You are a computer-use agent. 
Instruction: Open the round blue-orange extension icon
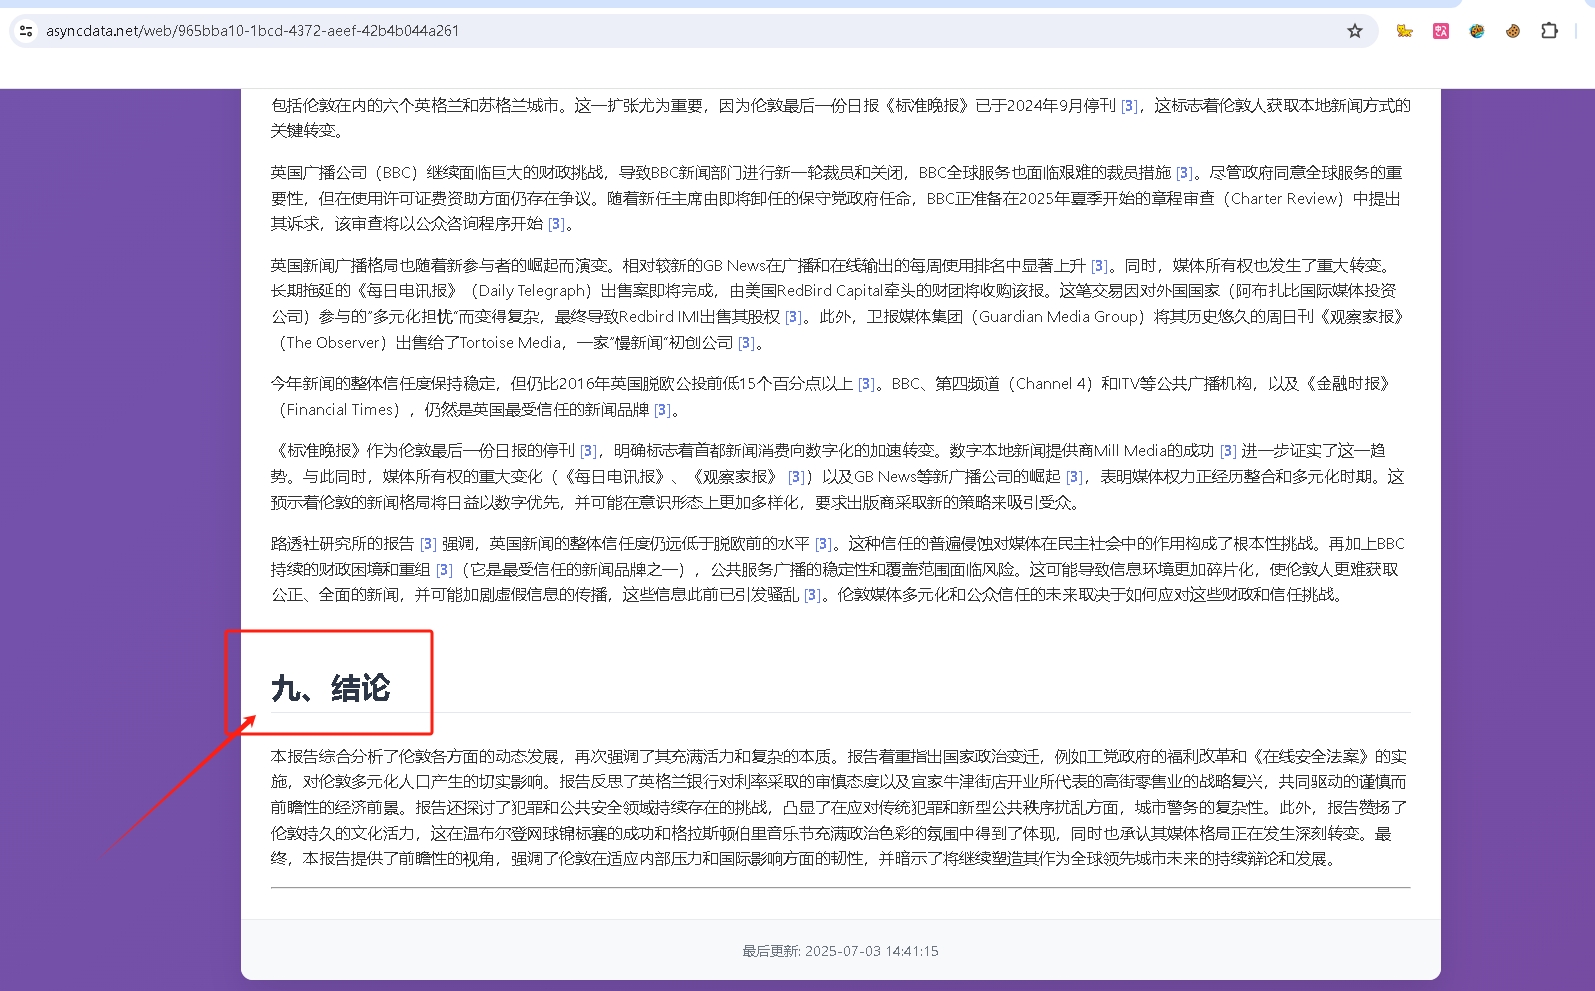pyautogui.click(x=1477, y=31)
